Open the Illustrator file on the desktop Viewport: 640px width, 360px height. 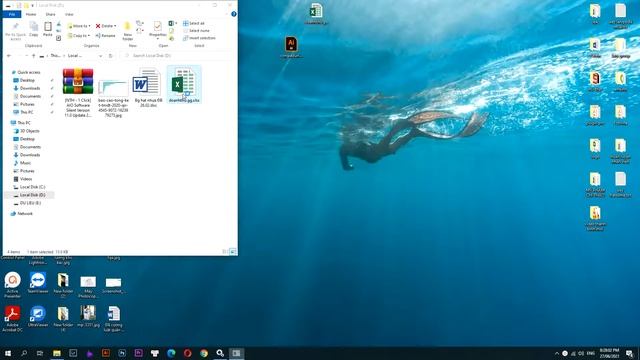[x=291, y=47]
